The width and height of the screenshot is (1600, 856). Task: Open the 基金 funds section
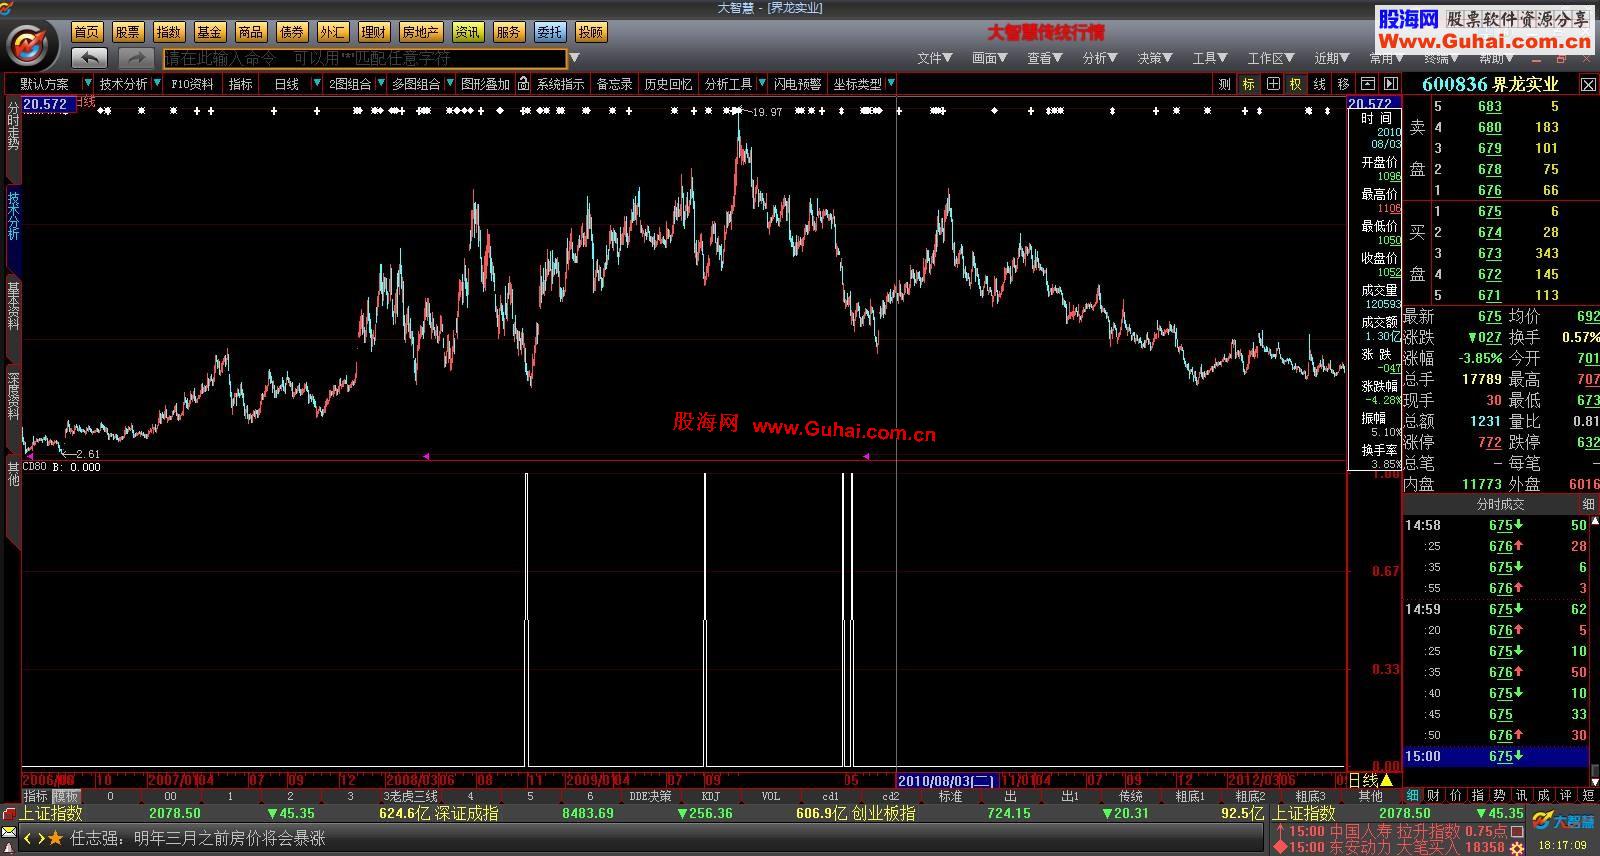210,32
